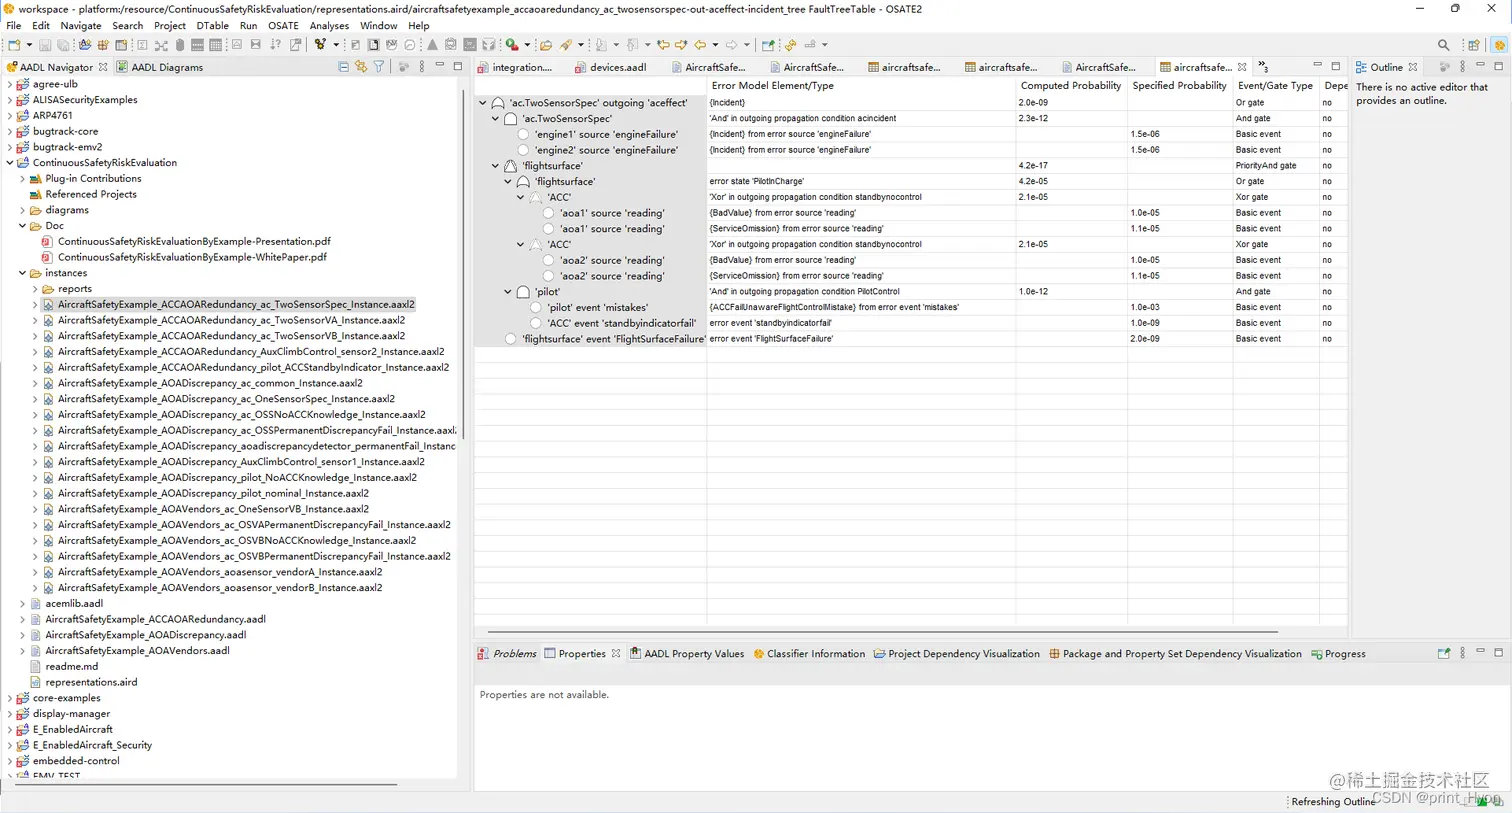Click the fault table horizontal scrollbar
1512x813 pixels.
882,632
